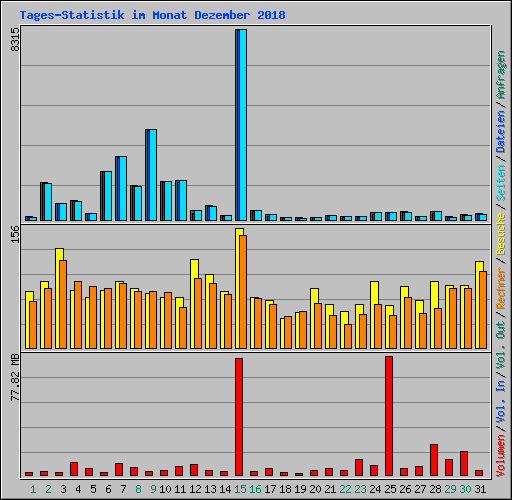Click day label 14 on the x-axis
The image size is (512, 500).
coord(225,489)
